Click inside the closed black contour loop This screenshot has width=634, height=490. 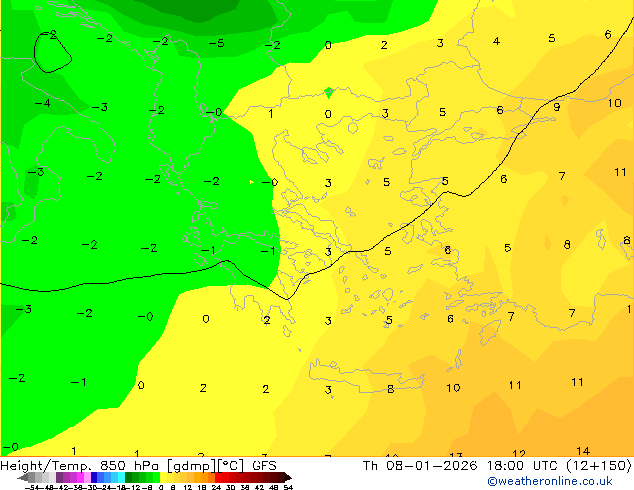(52, 55)
